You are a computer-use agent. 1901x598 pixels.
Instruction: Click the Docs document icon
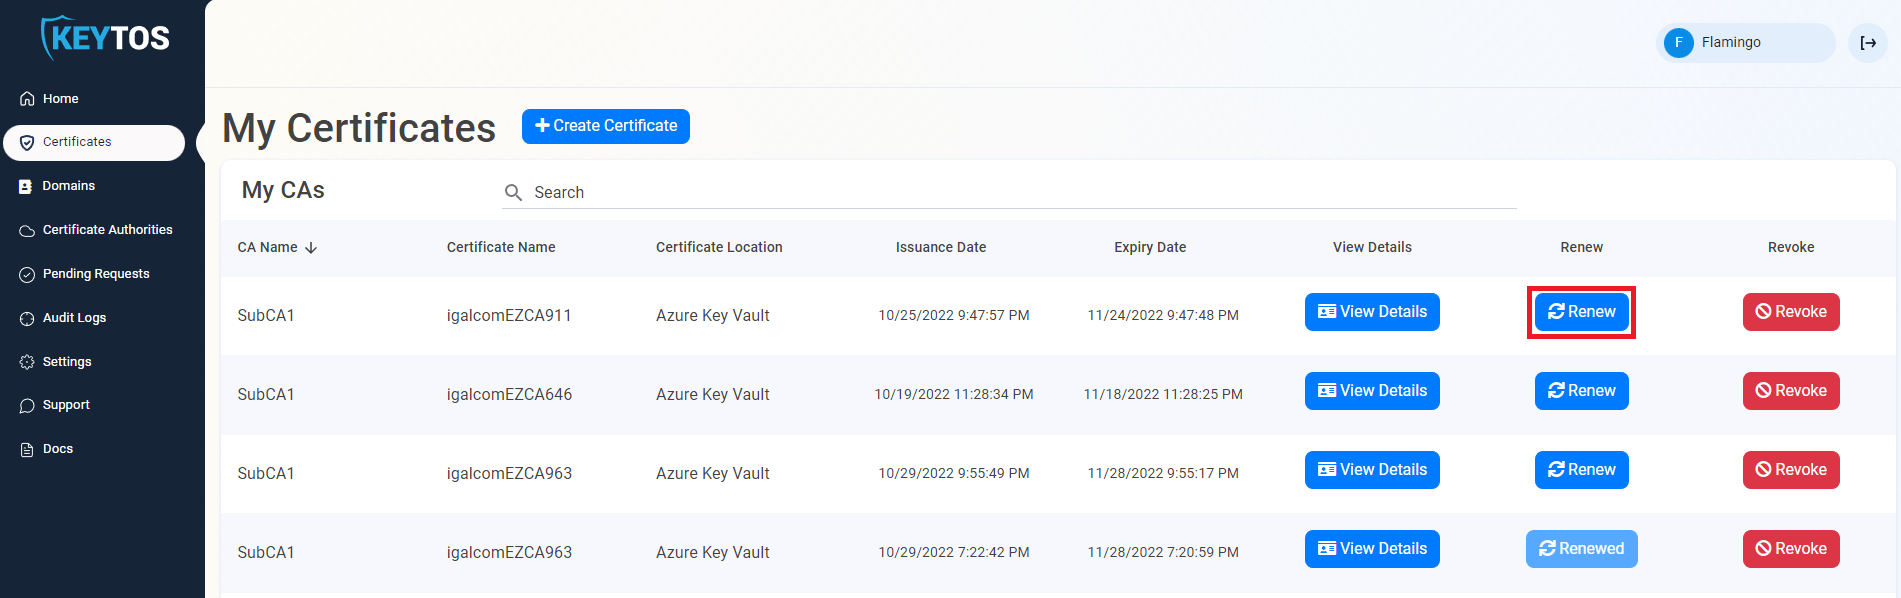(x=27, y=449)
